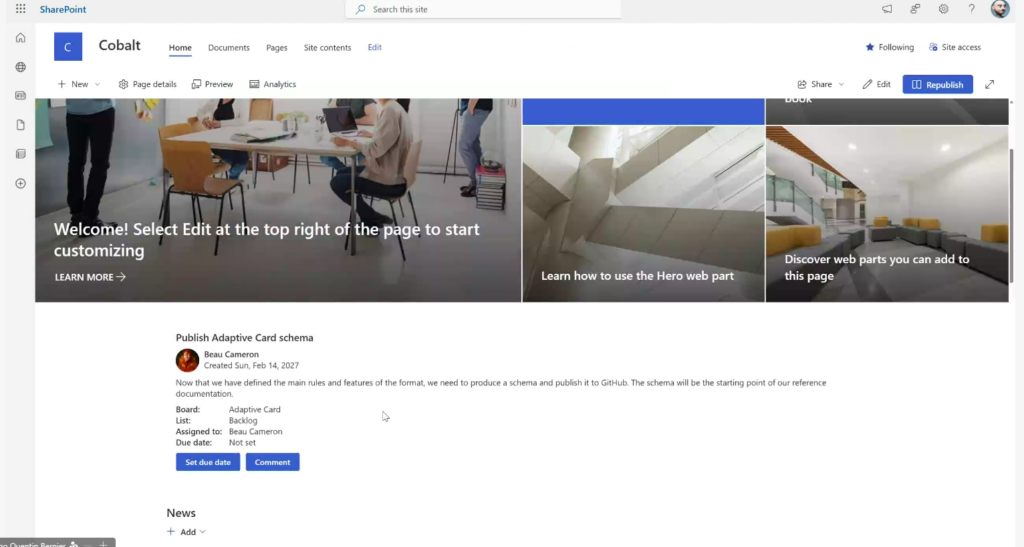Image resolution: width=1024 pixels, height=547 pixels.
Task: Go to the Documents navigation tab
Action: (x=228, y=48)
